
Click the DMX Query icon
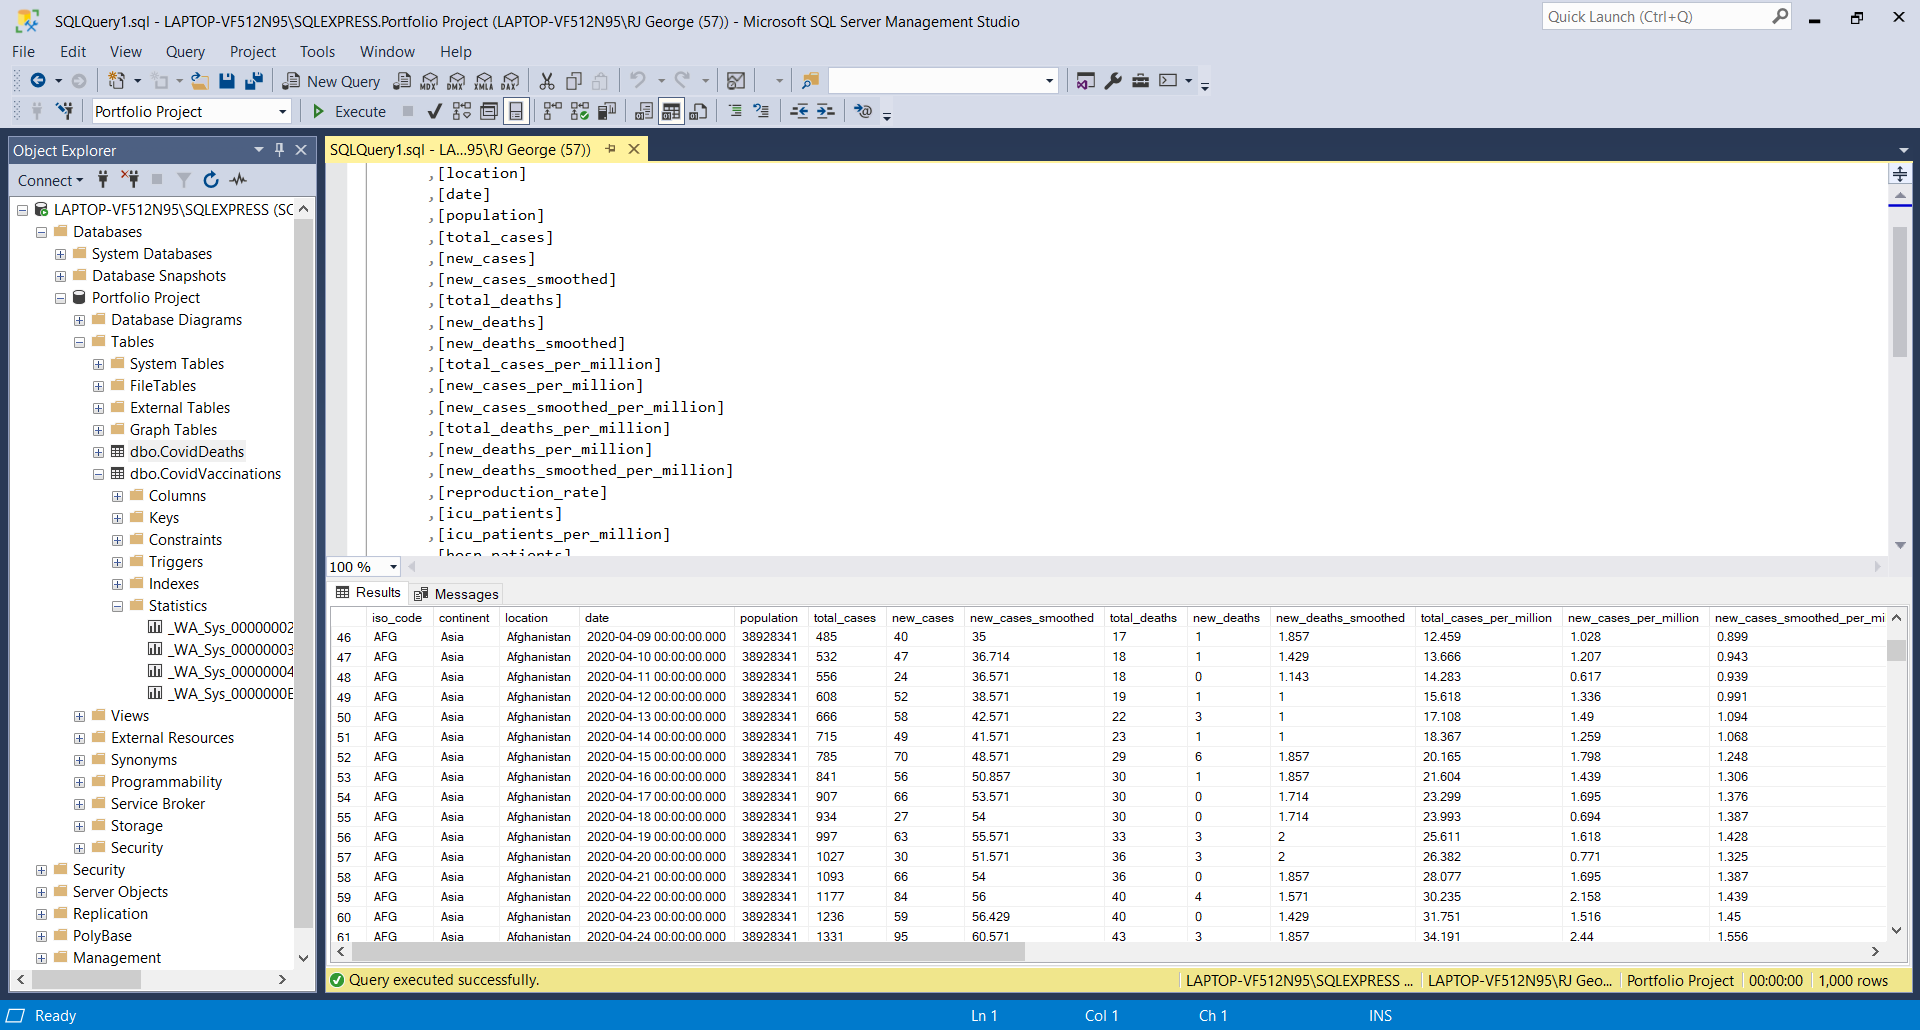(x=456, y=81)
